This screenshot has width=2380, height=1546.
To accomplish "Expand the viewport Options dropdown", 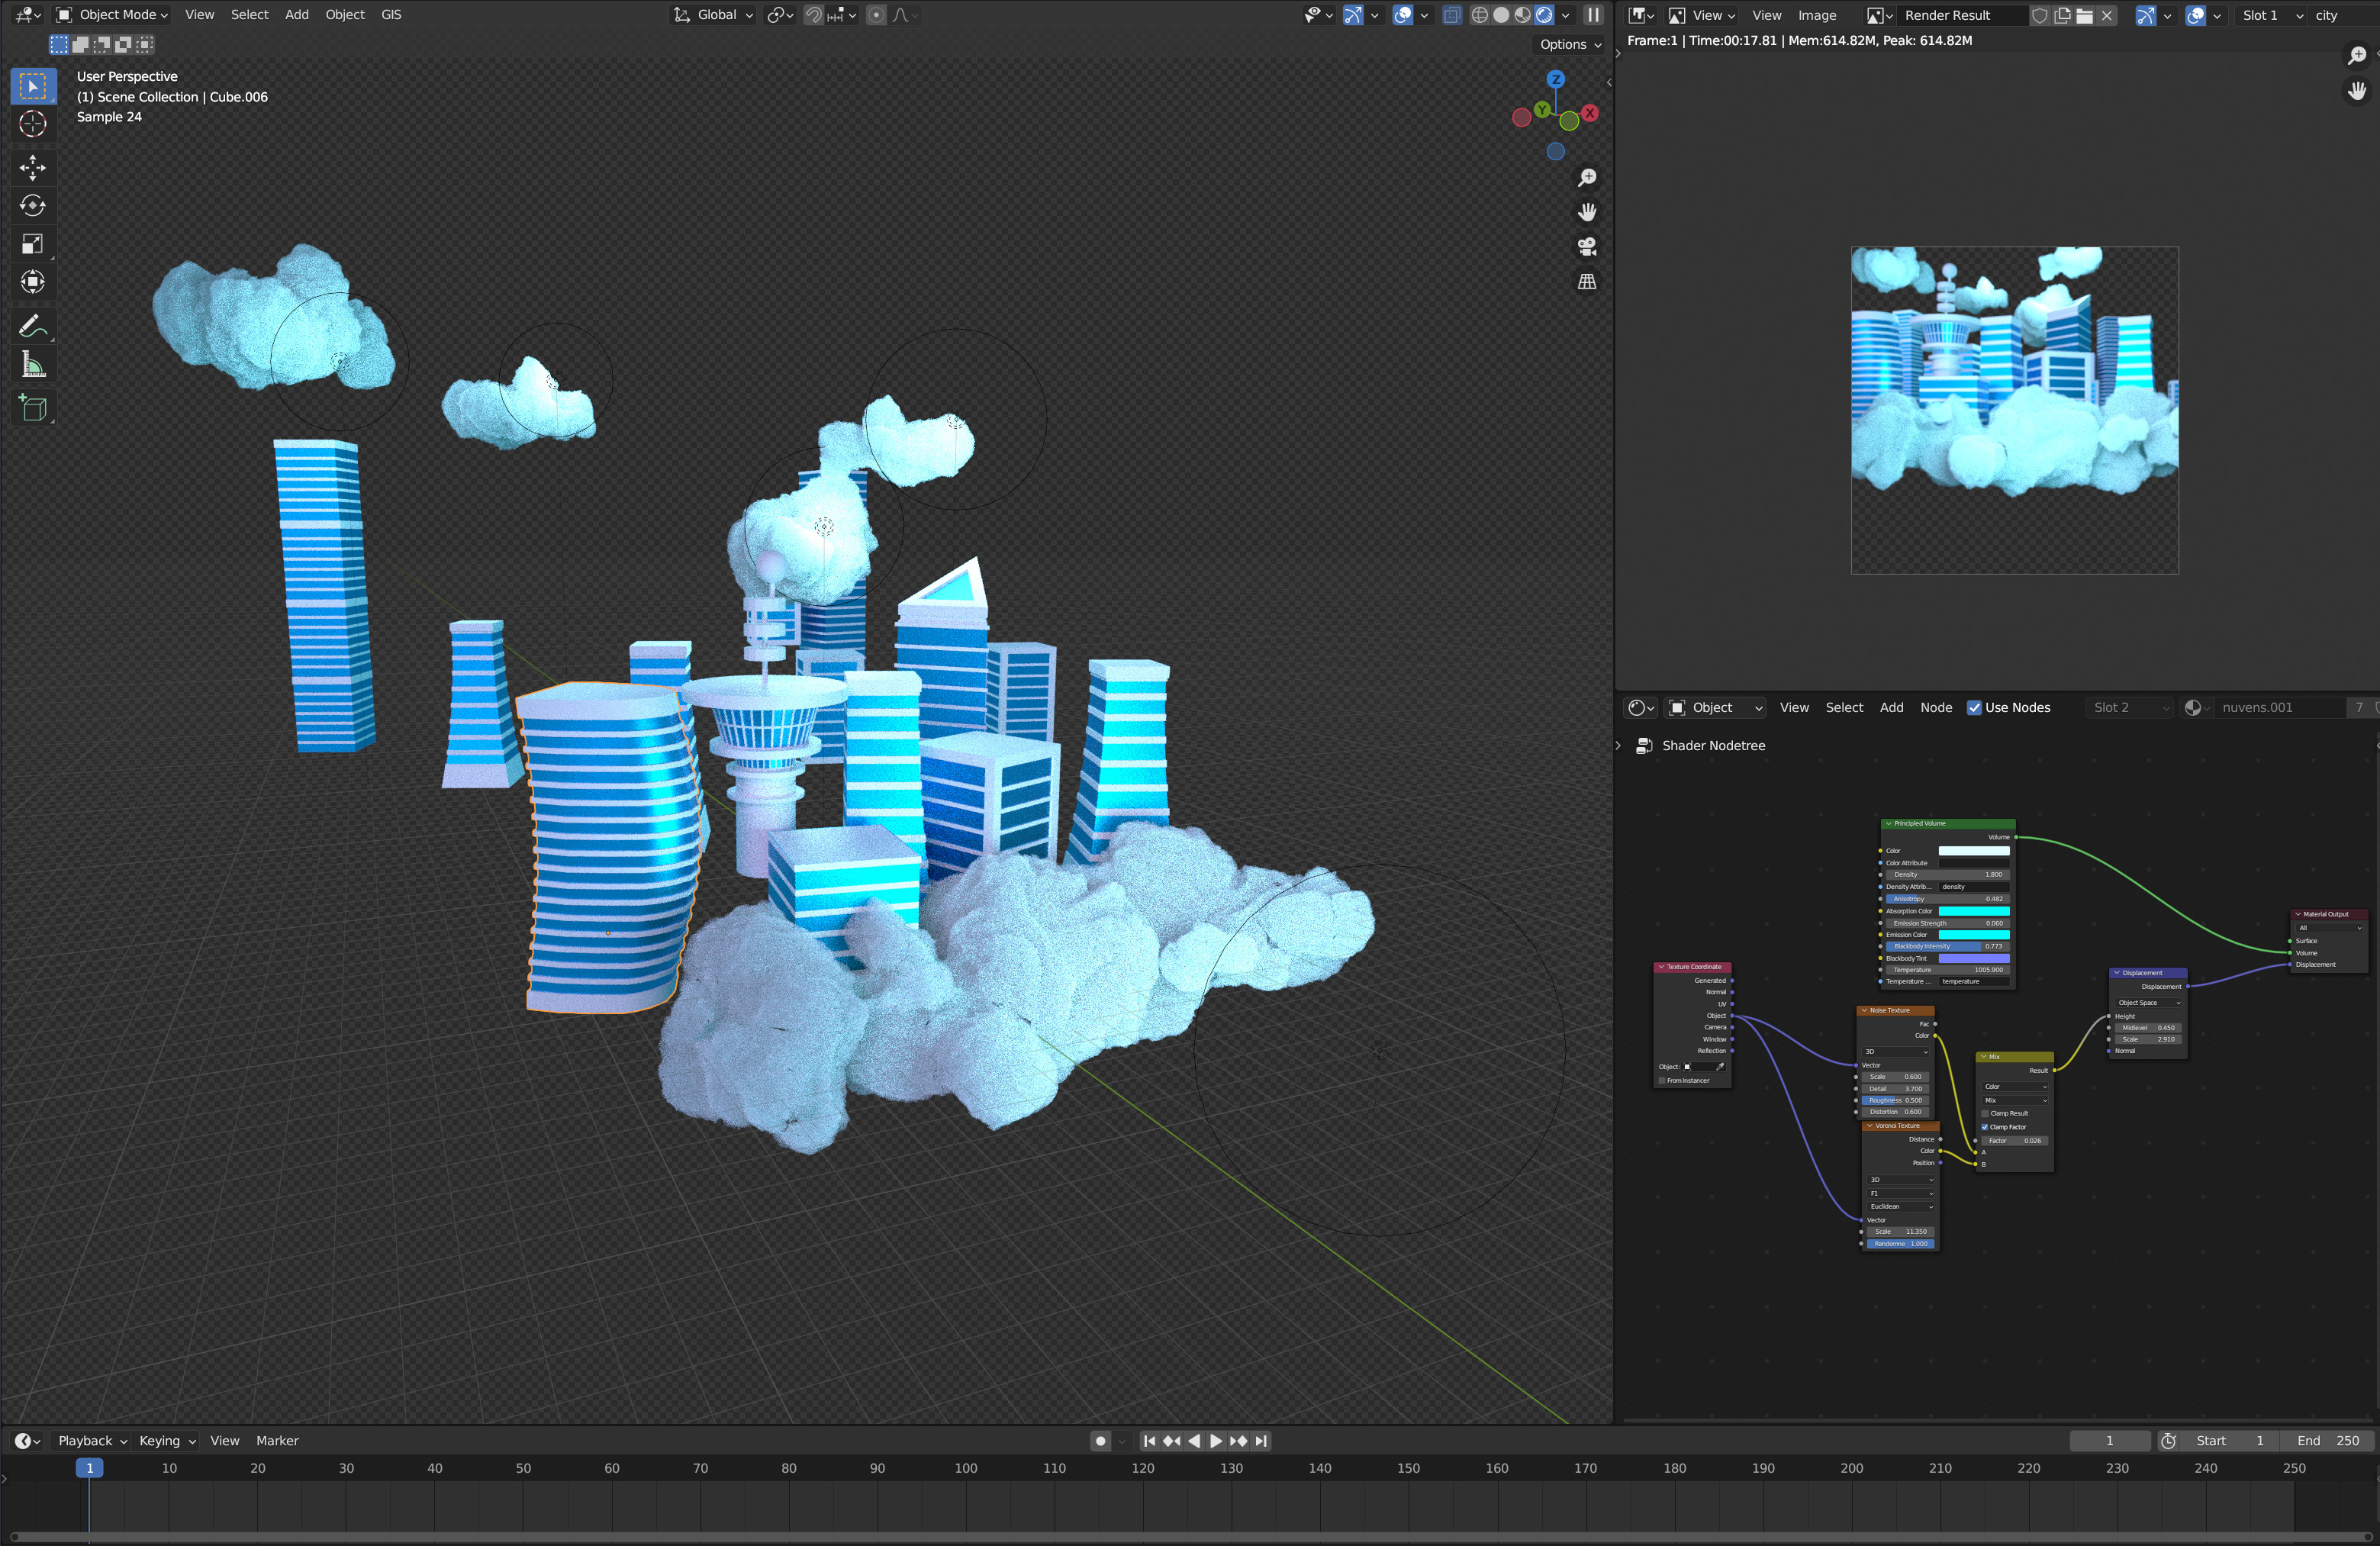I will [1570, 44].
